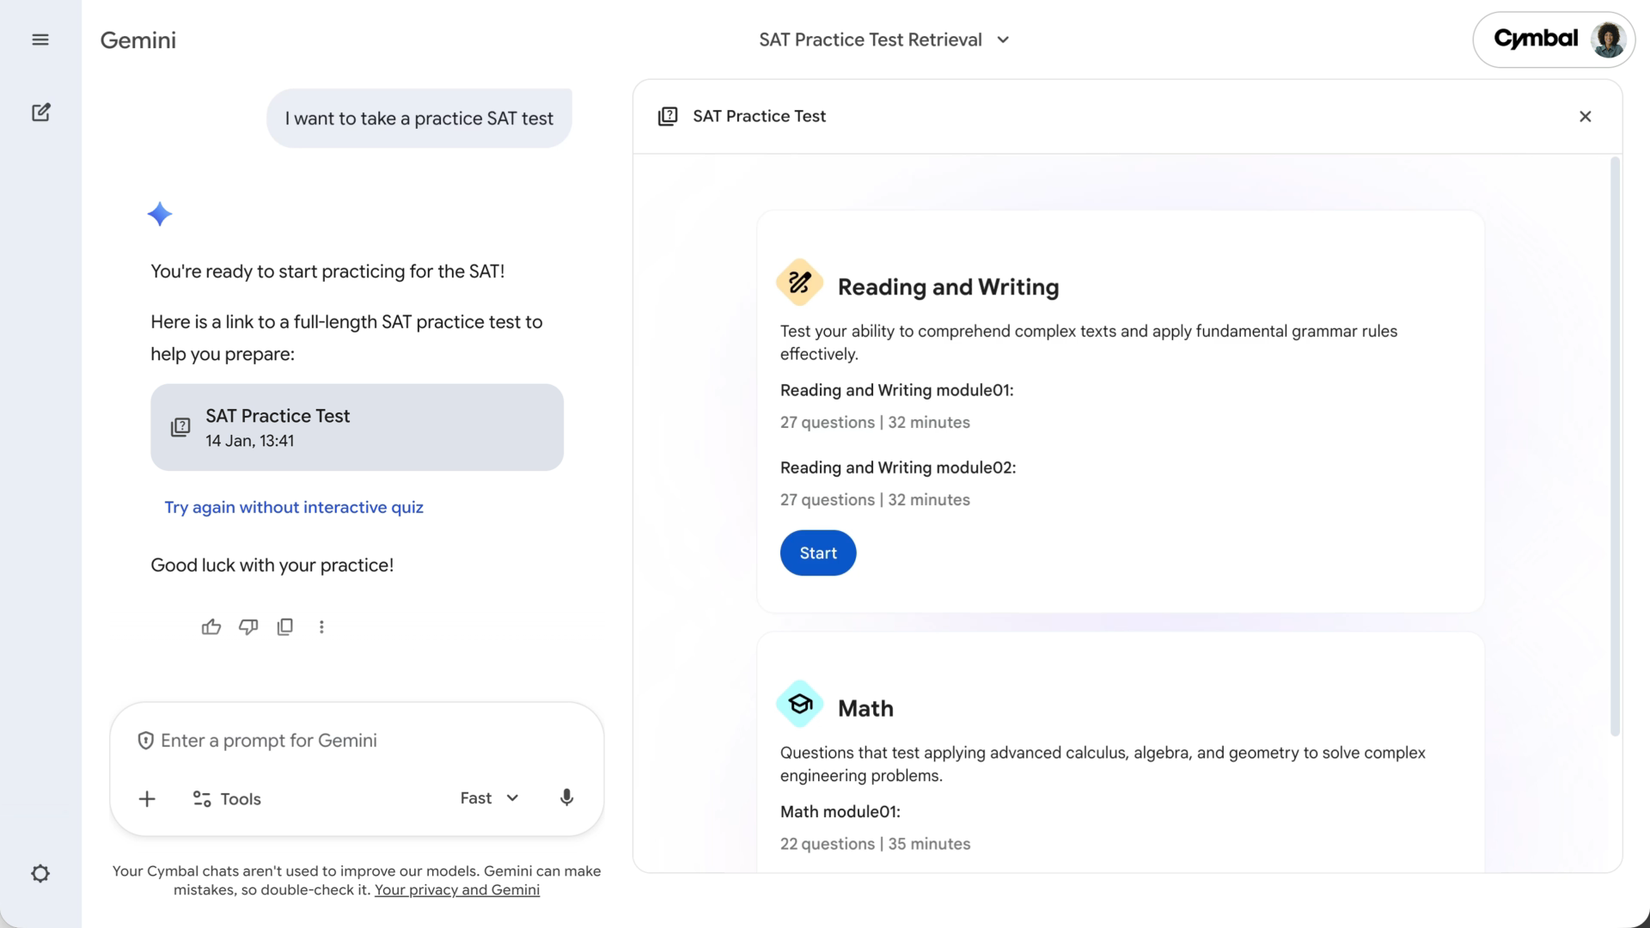Click the plus icon to add attachment
The height and width of the screenshot is (928, 1650).
click(147, 799)
